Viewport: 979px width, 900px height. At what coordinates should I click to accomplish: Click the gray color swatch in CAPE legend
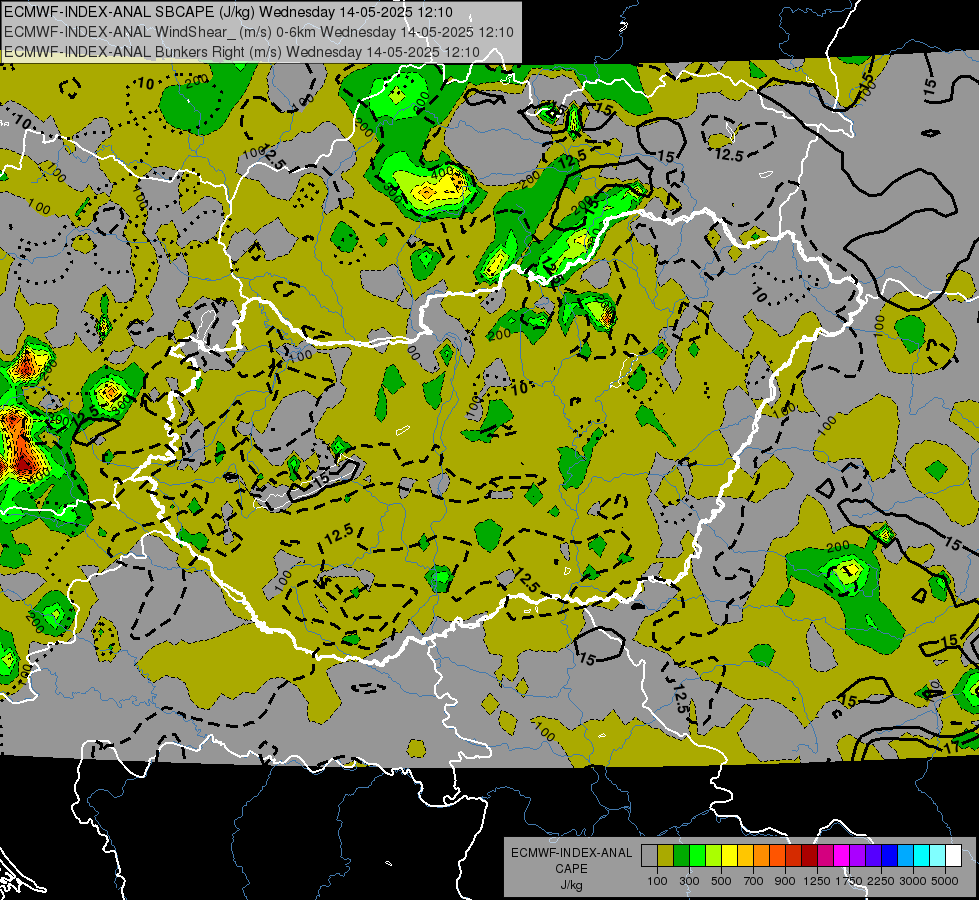click(649, 855)
